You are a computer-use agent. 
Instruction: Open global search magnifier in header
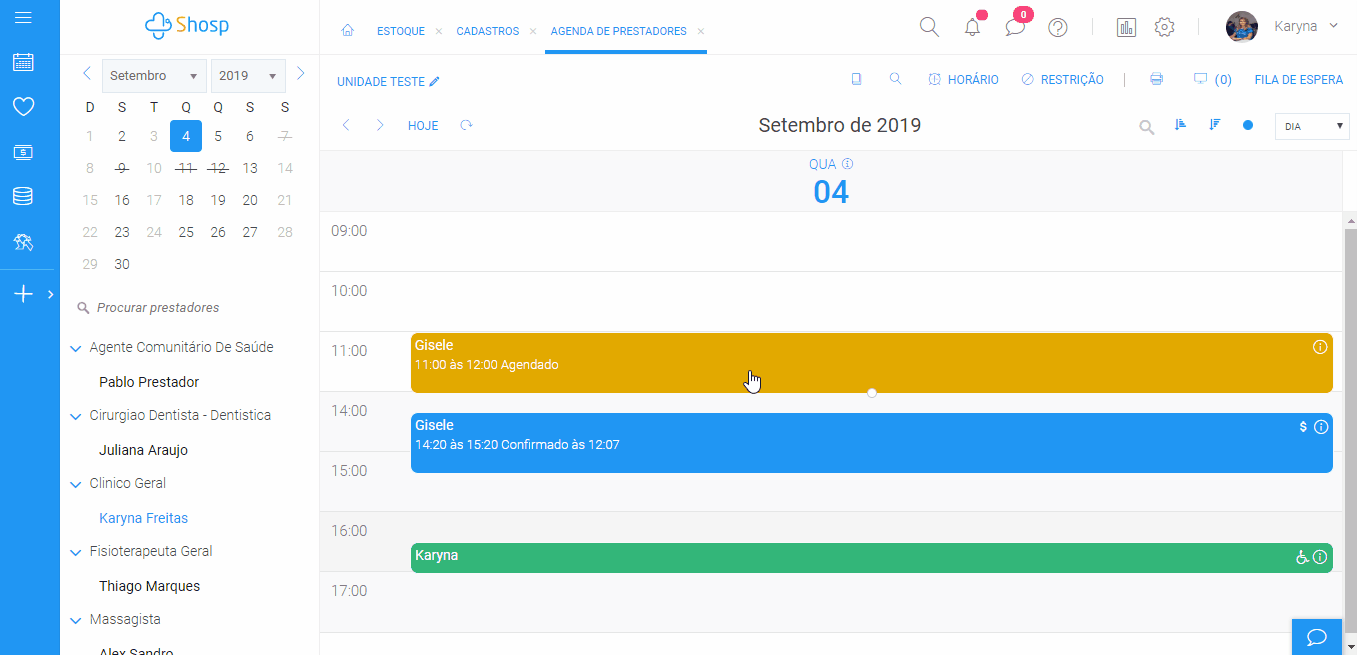[x=929, y=27]
